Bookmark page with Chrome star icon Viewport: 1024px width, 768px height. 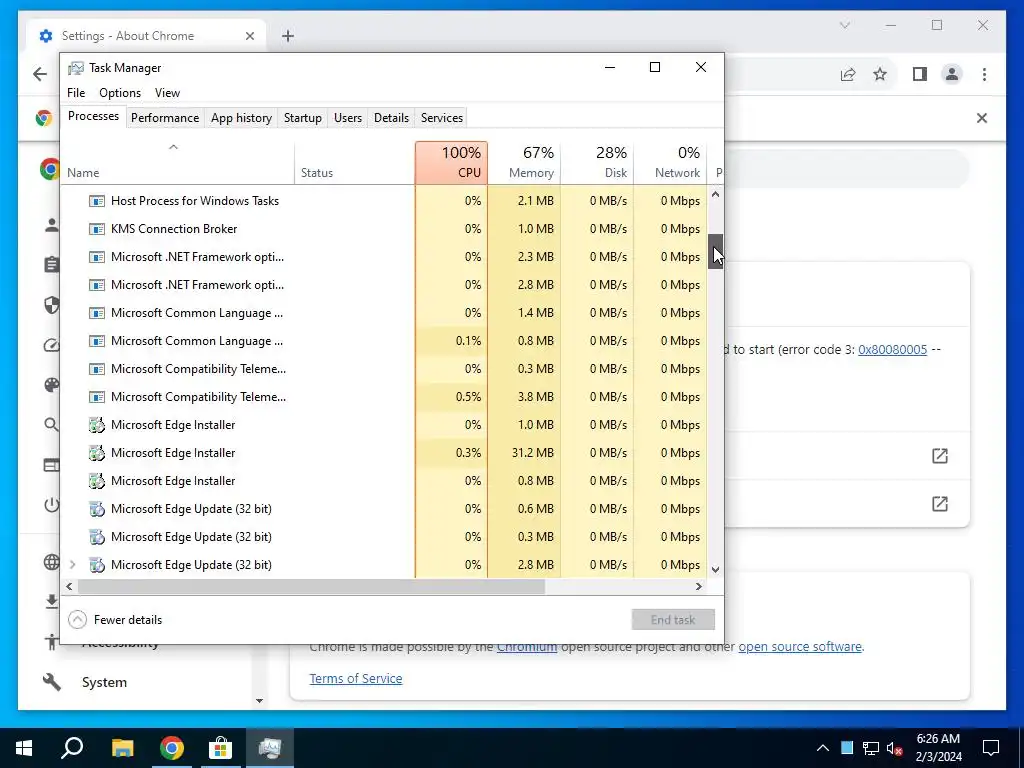tap(880, 74)
